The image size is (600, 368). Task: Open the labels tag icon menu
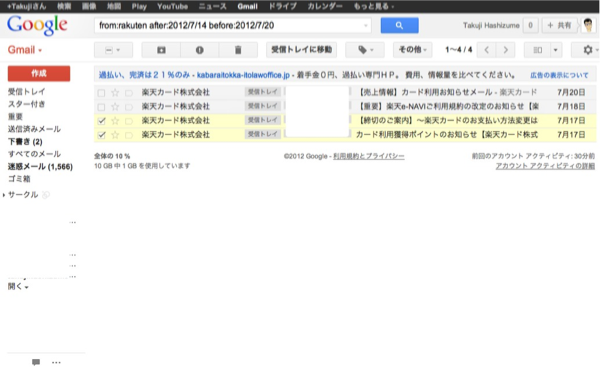pyautogui.click(x=365, y=50)
